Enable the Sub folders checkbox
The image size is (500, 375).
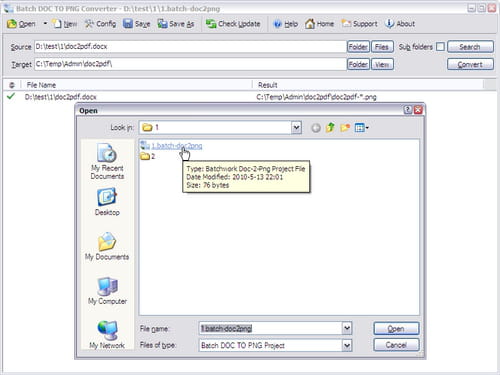point(440,47)
